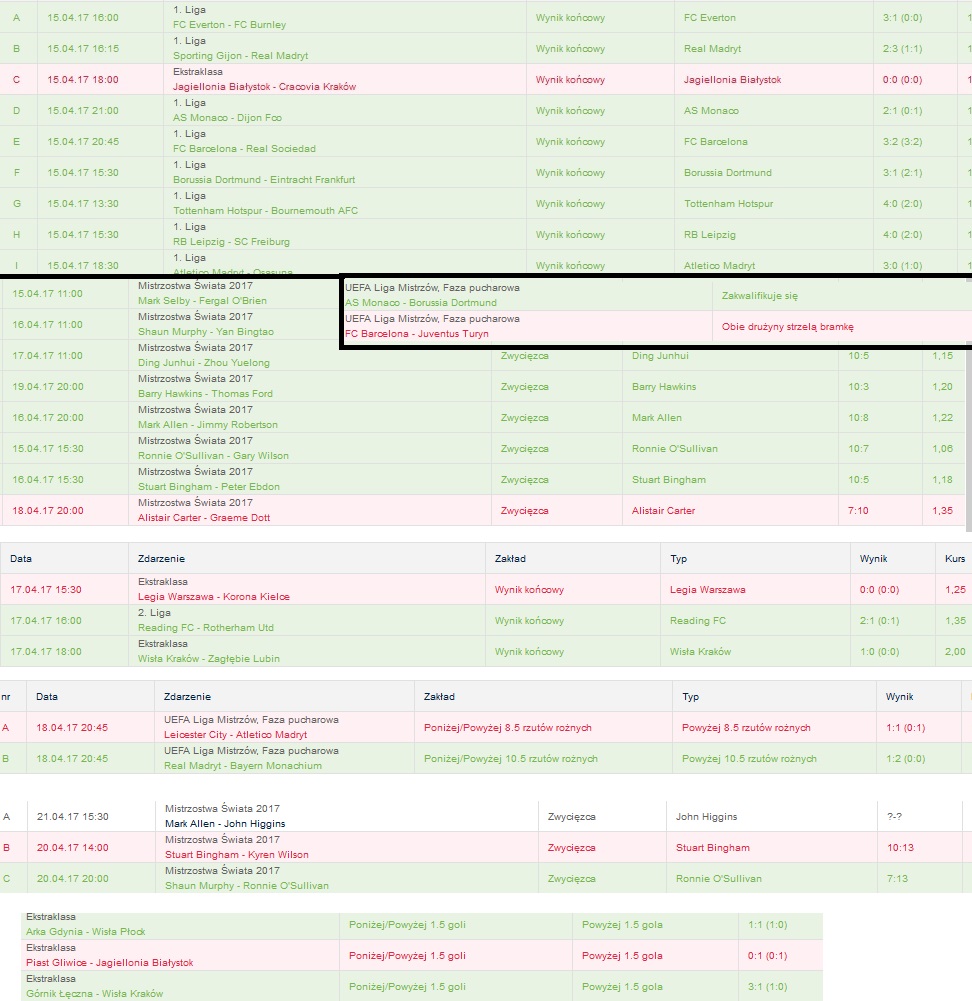Select Mark Allen - Jimmy Robertson event
Screen dimensions: 972x1001
(207, 425)
